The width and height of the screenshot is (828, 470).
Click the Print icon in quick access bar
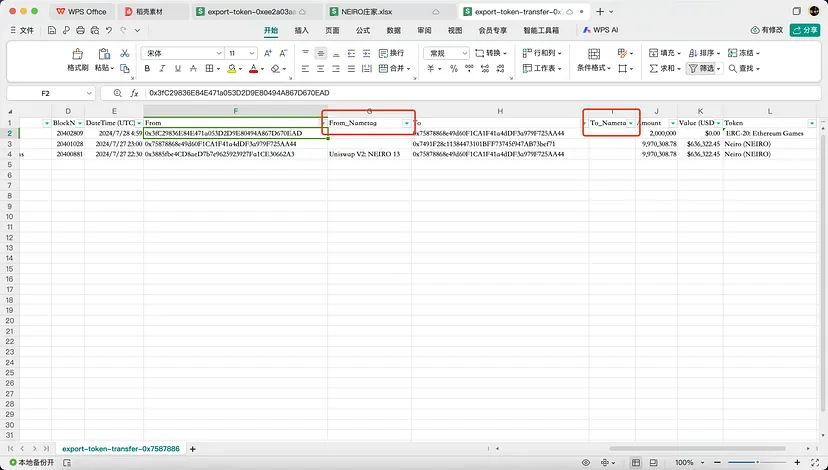[x=80, y=31]
